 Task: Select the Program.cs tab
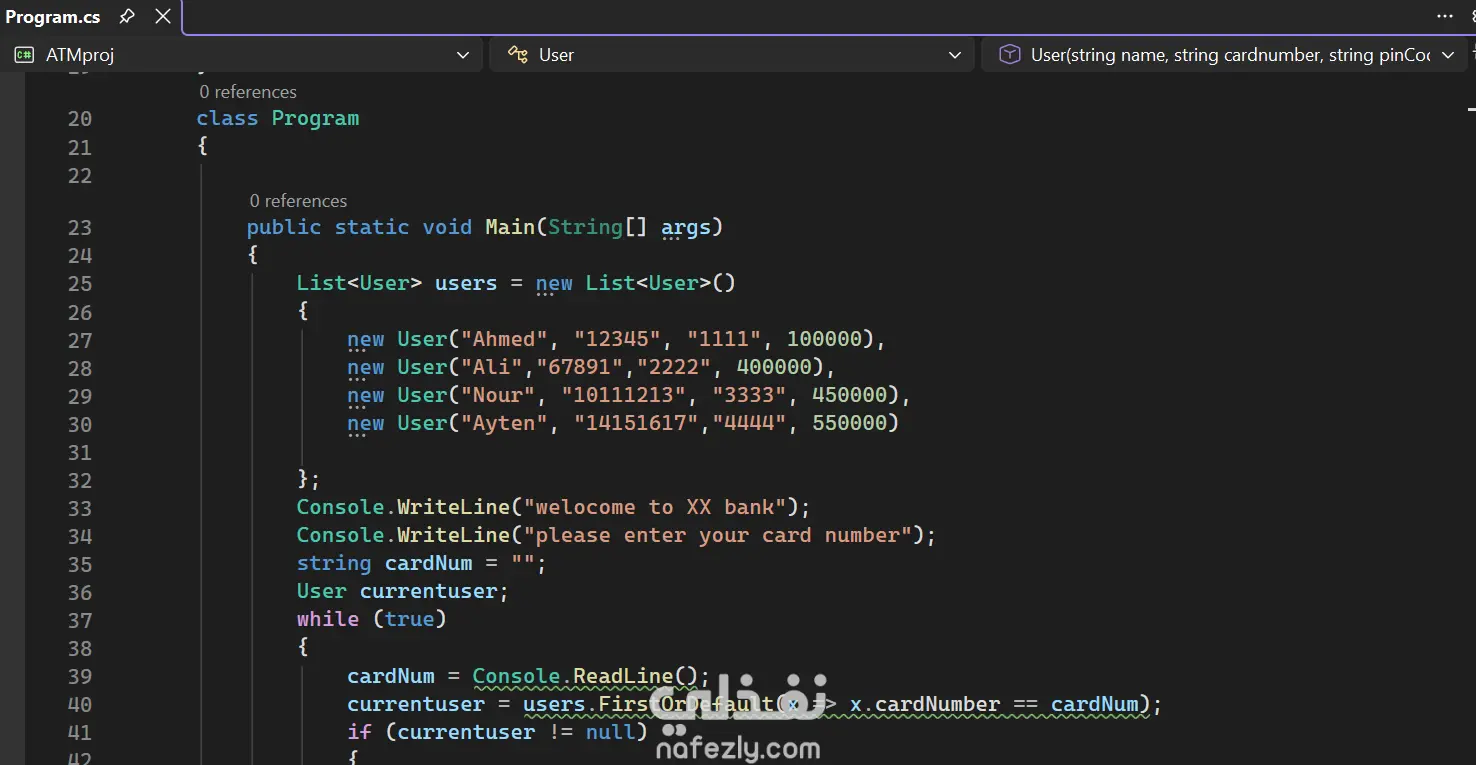pos(53,17)
